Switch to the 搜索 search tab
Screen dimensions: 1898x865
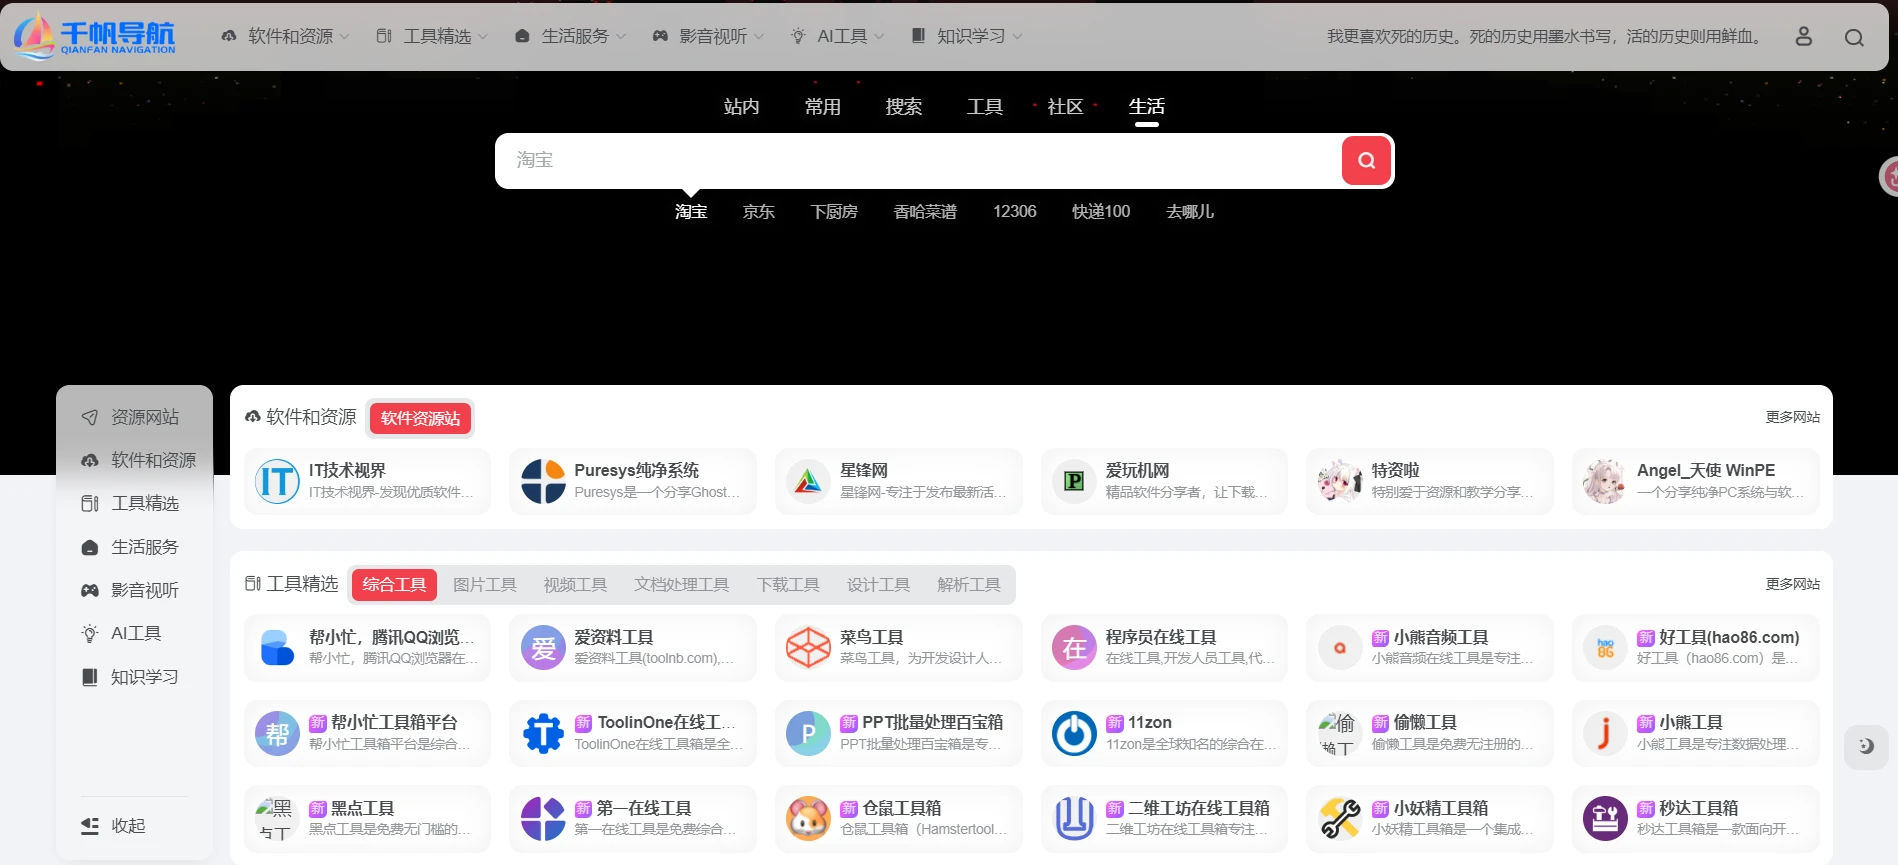tap(903, 107)
